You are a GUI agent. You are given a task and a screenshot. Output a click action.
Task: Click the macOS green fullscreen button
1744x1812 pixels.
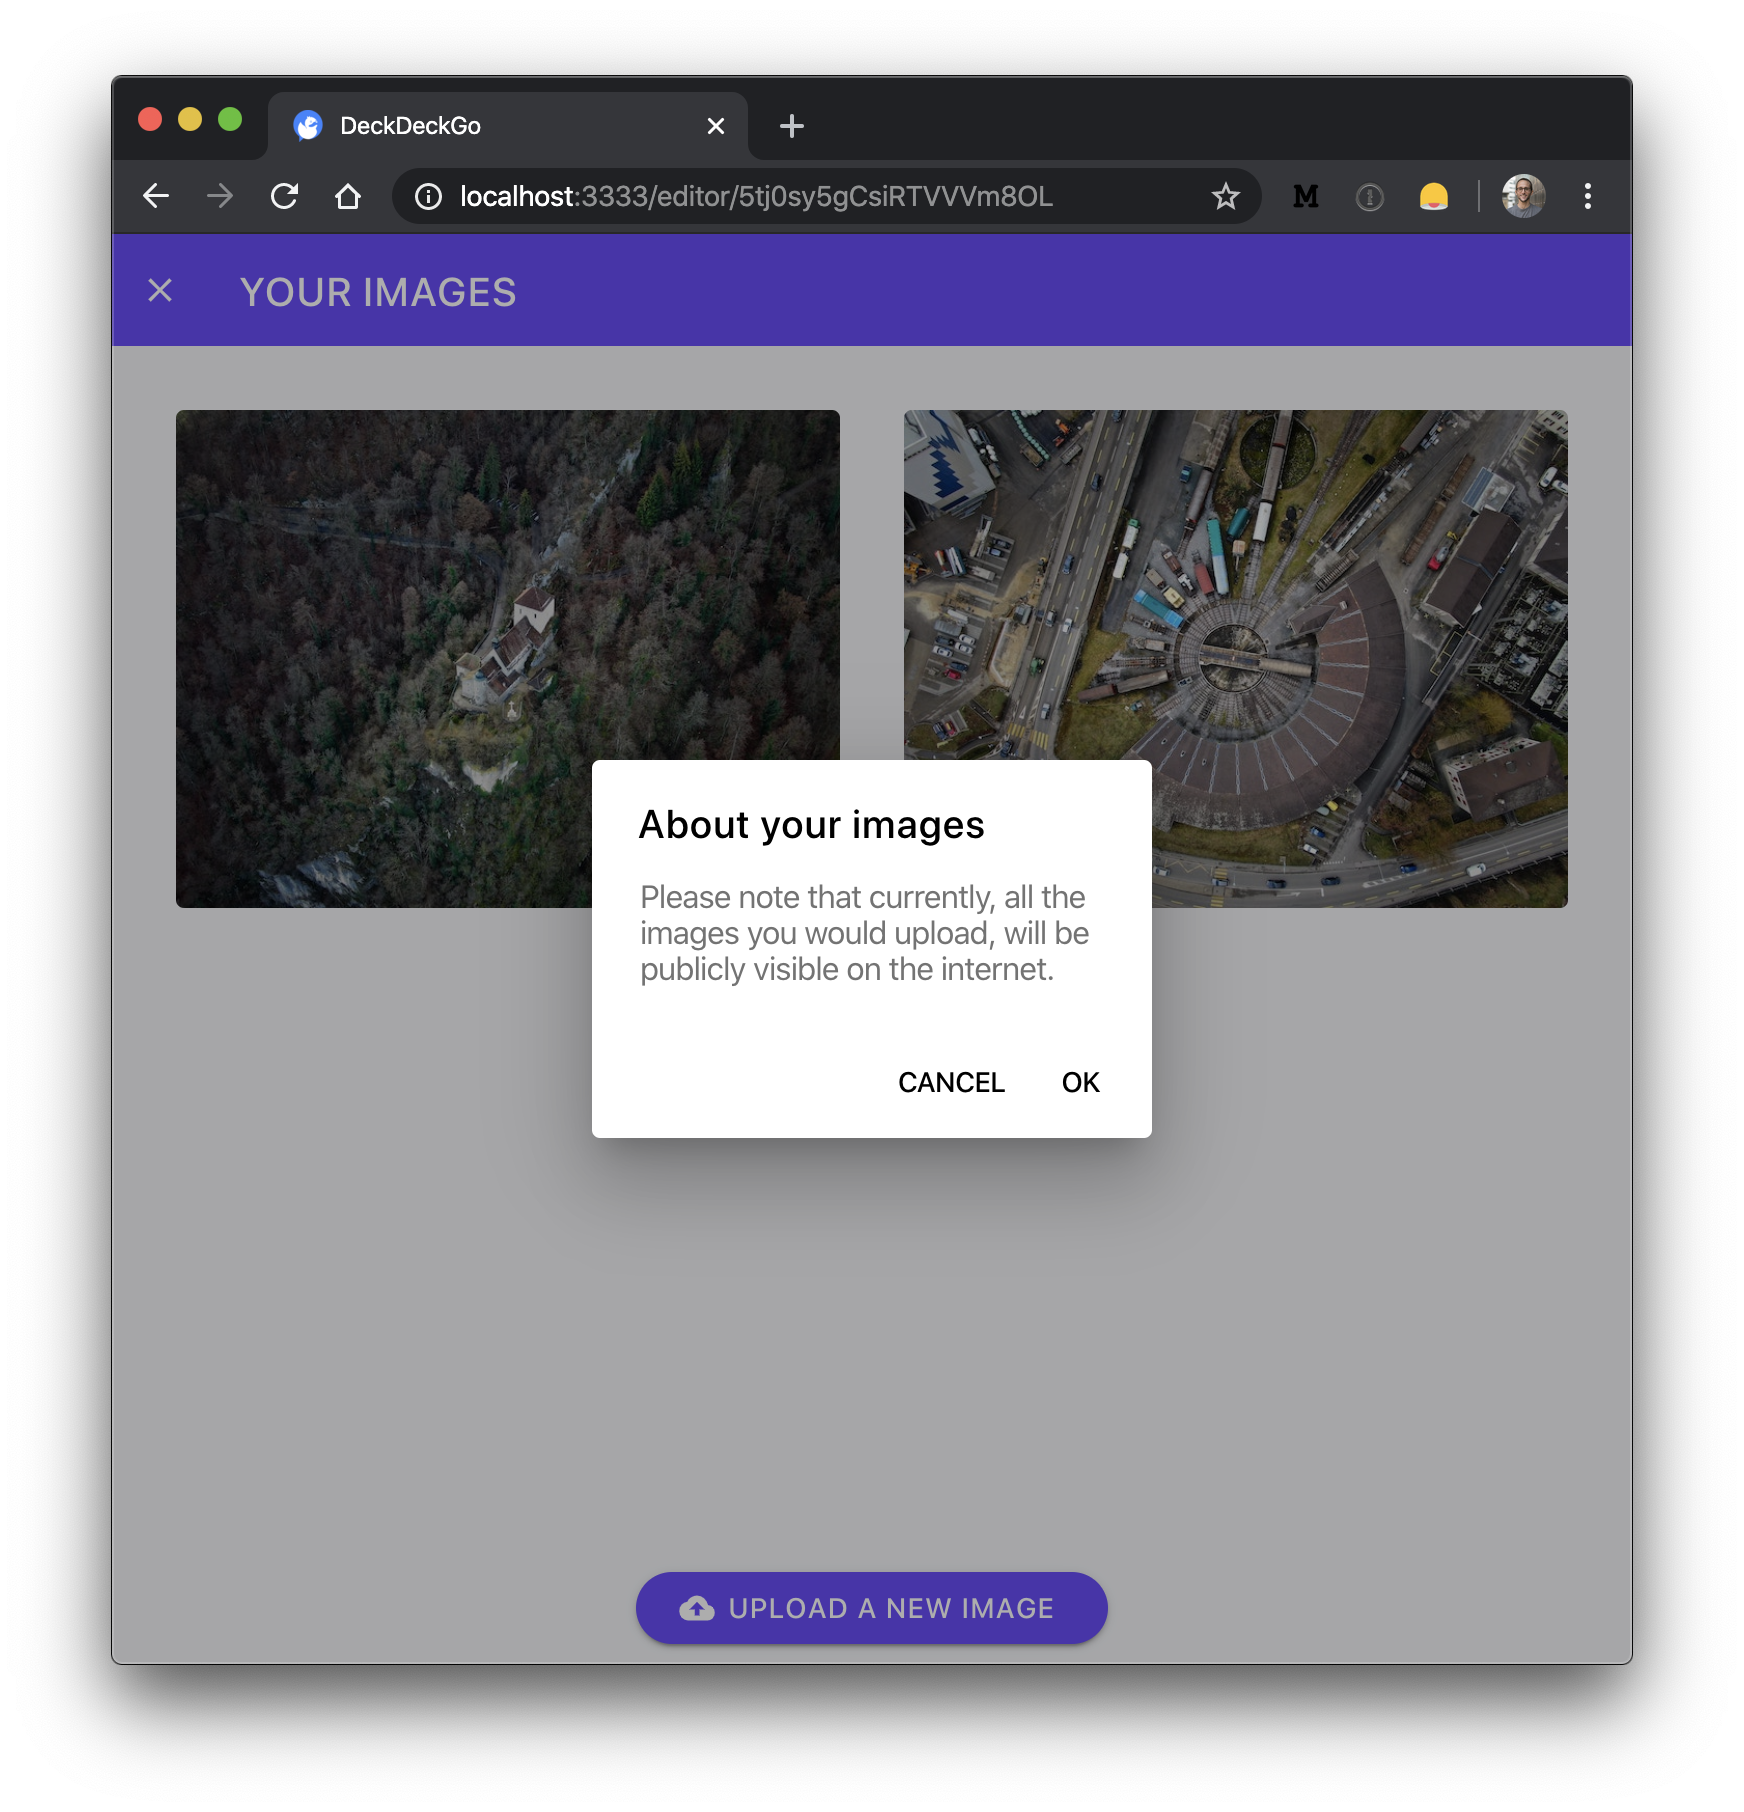point(230,120)
